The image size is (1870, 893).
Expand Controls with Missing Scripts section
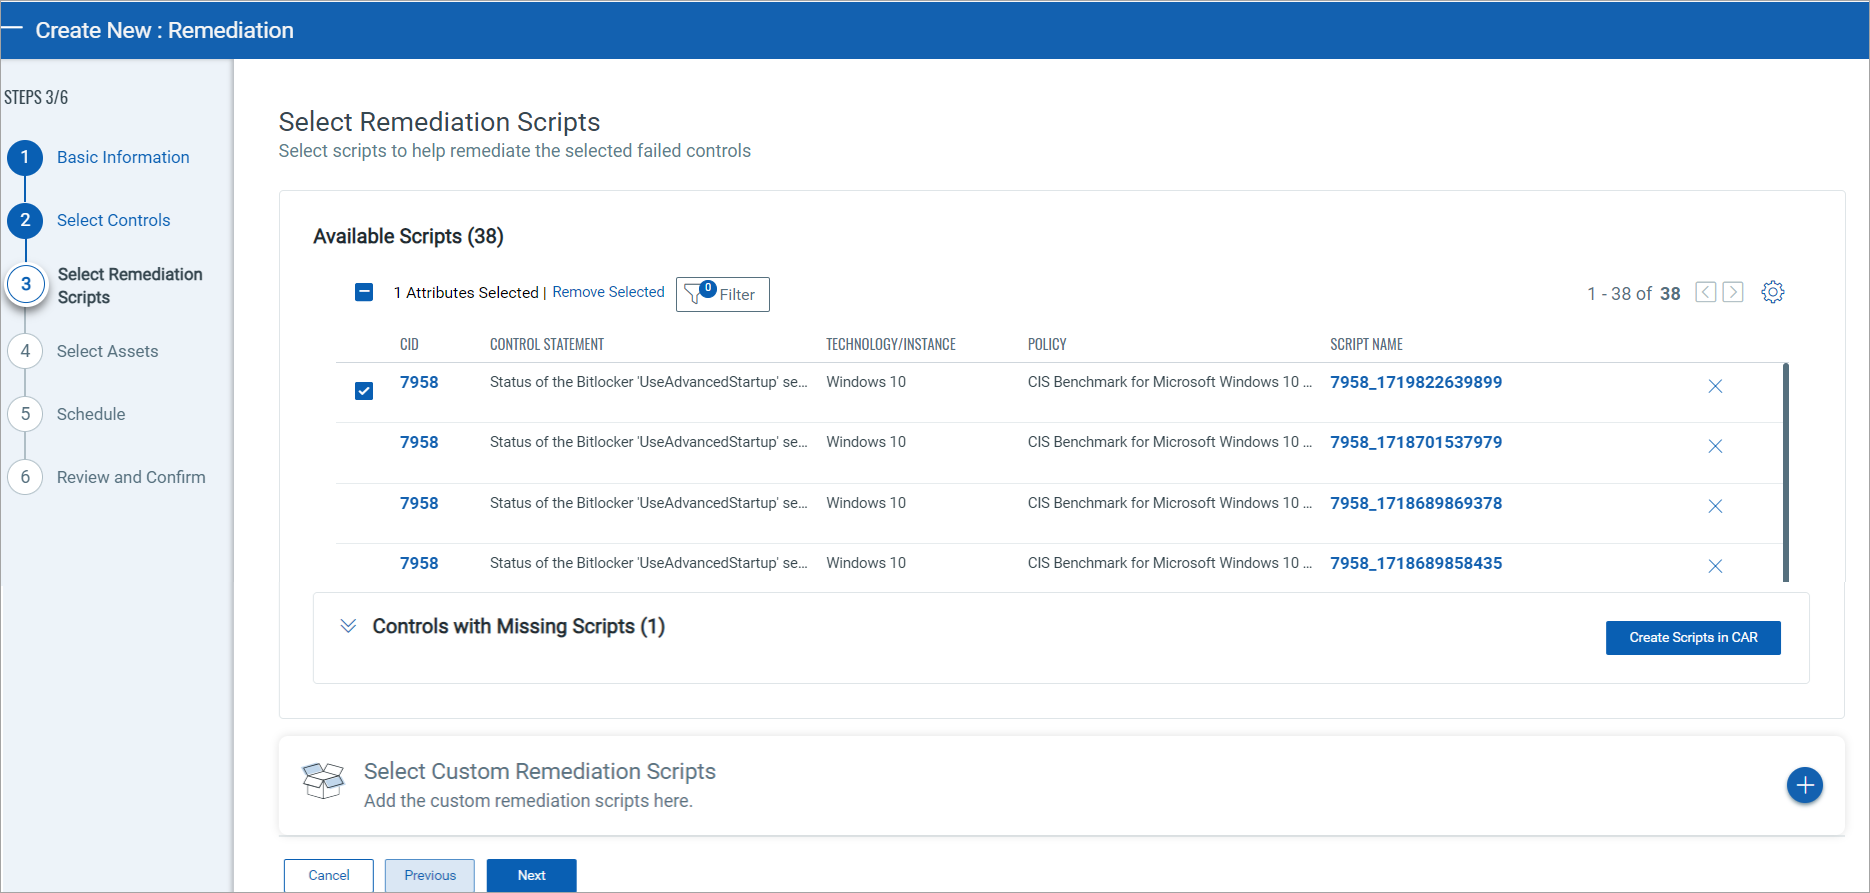(x=348, y=626)
